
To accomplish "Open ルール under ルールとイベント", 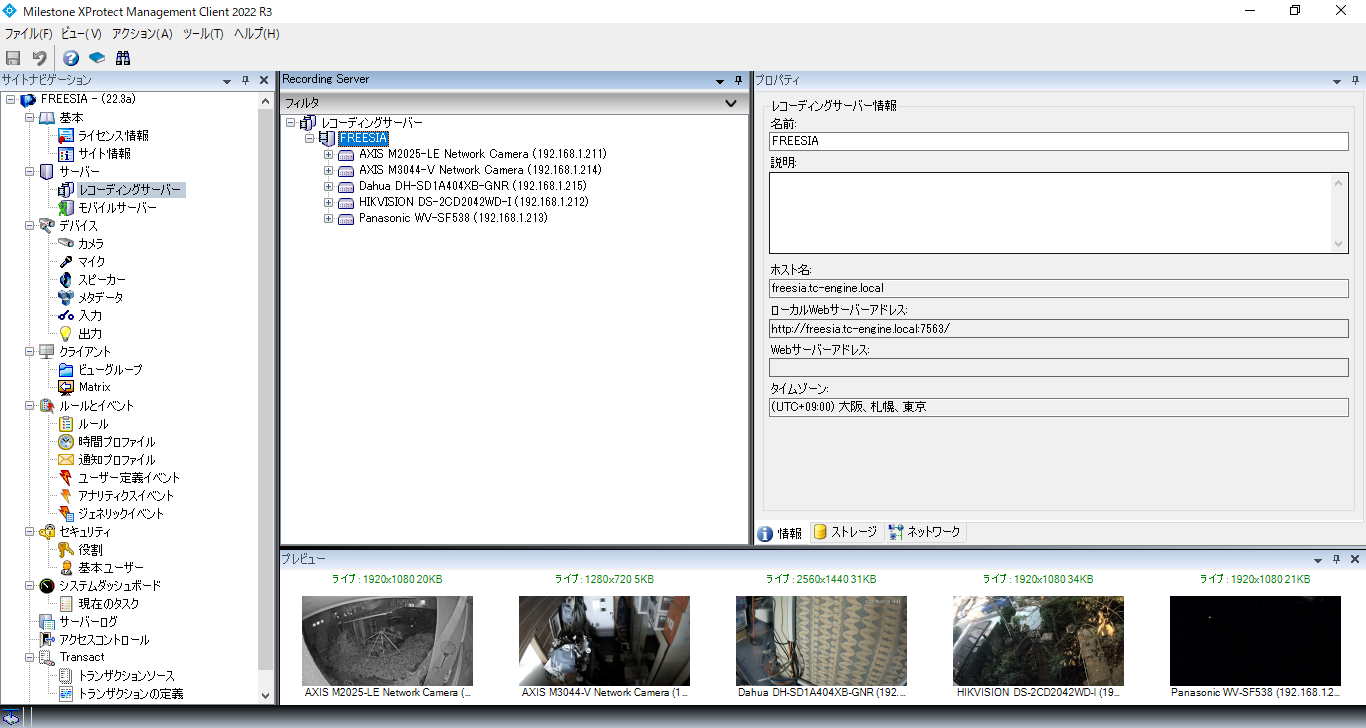I will click(93, 424).
